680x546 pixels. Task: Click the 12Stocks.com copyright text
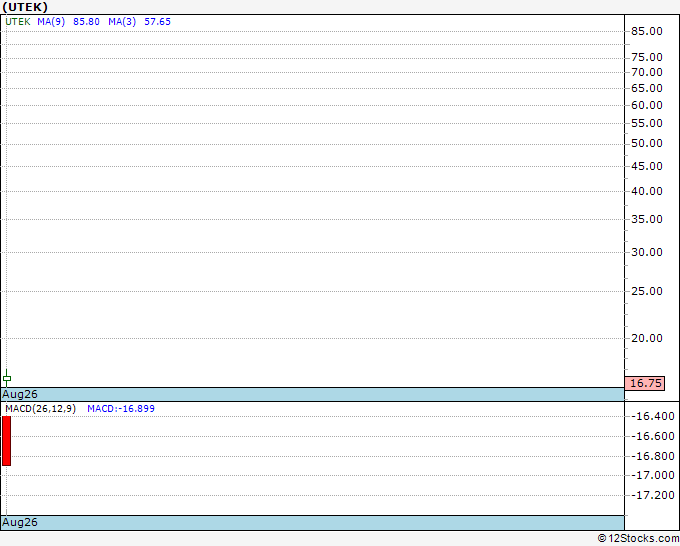coord(638,538)
